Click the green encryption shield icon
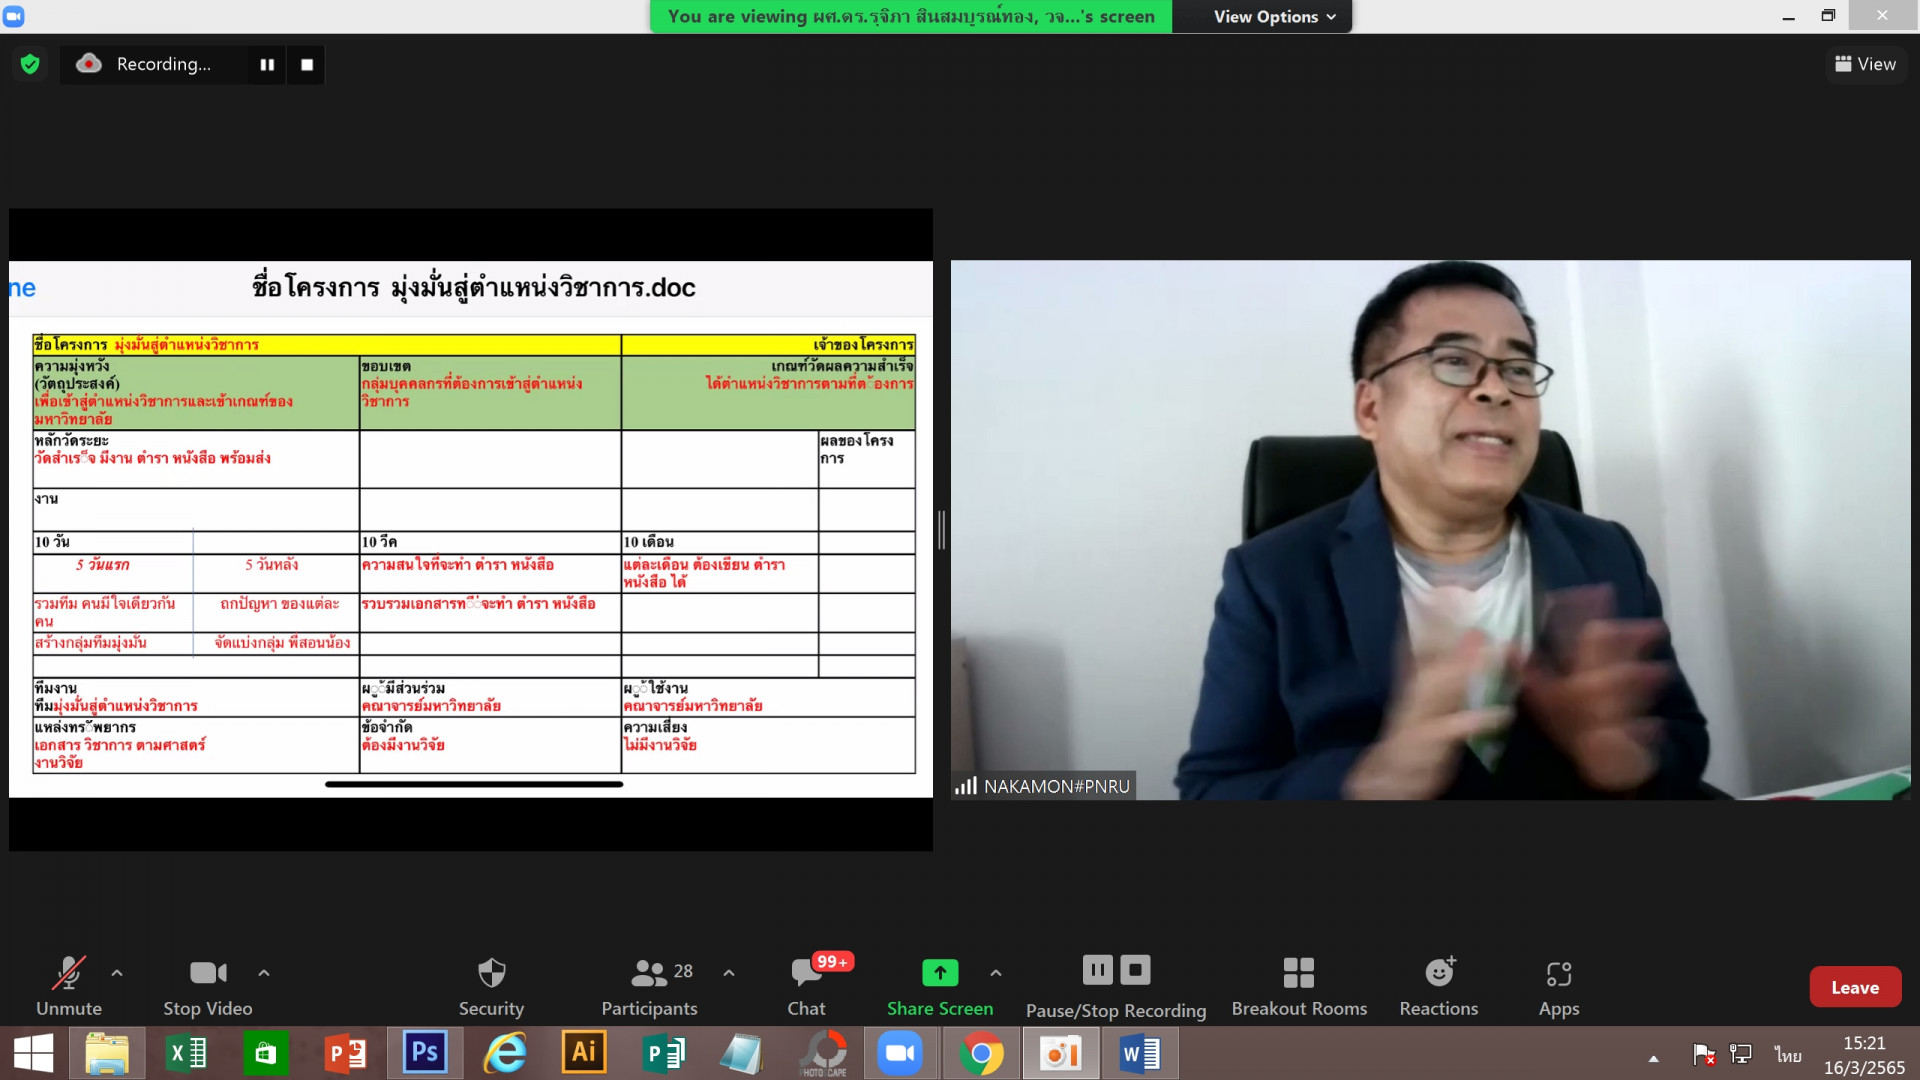 [x=30, y=64]
